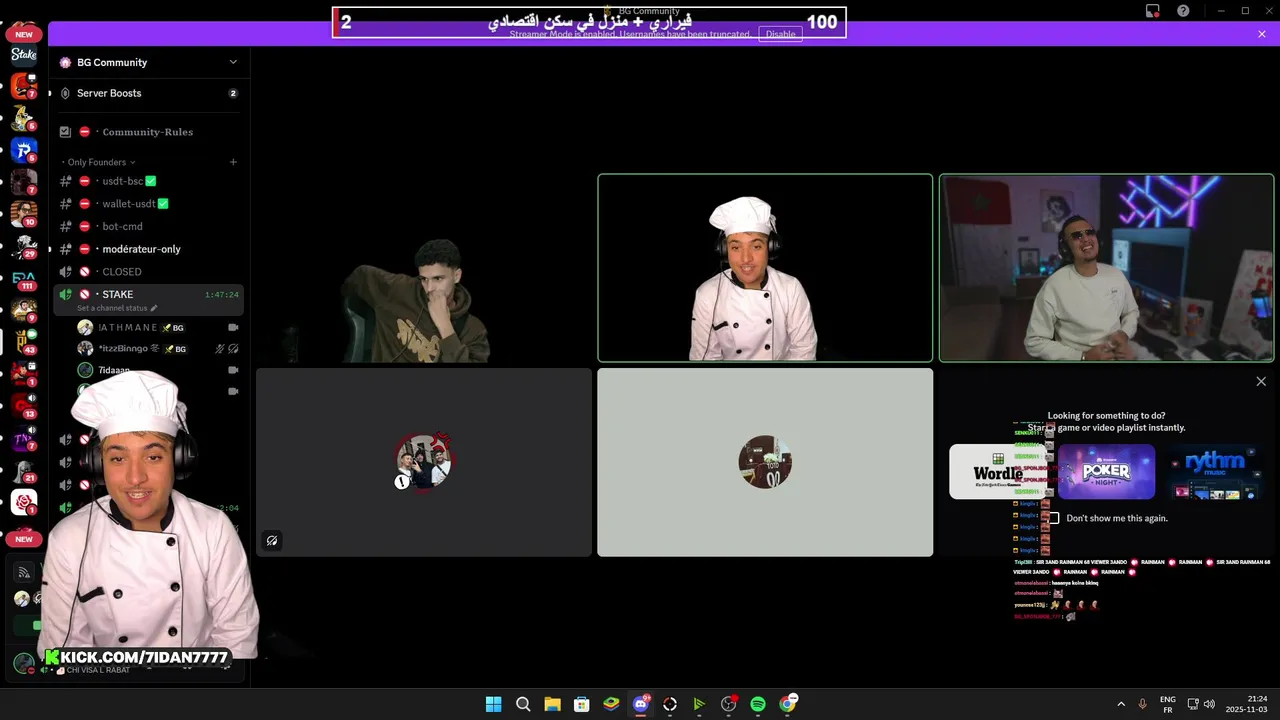Click Disable button in Streamer Mode banner
Image resolution: width=1280 pixels, height=720 pixels.
tap(780, 34)
